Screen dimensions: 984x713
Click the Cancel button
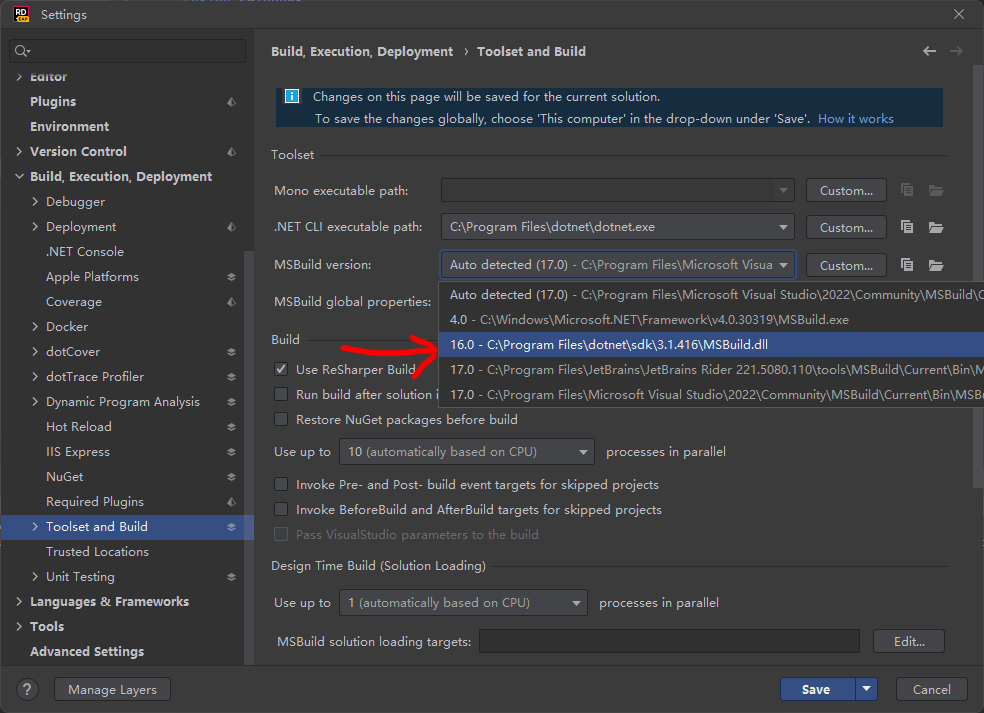[x=931, y=689]
